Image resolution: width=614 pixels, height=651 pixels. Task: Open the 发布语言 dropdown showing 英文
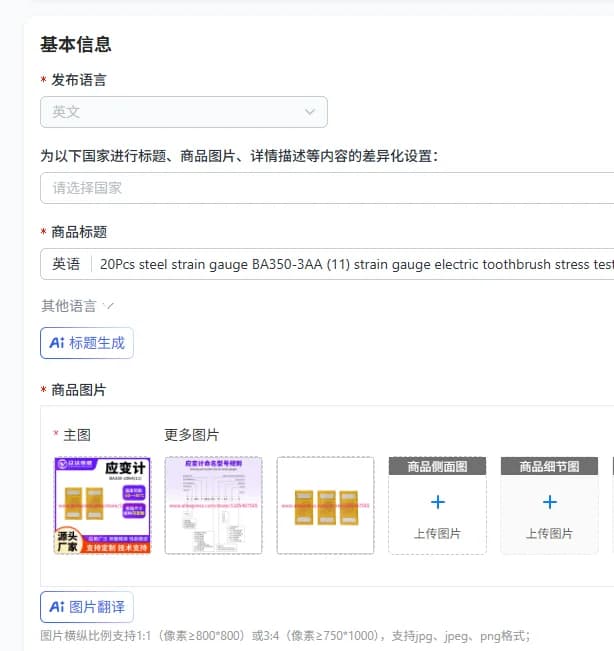[183, 112]
